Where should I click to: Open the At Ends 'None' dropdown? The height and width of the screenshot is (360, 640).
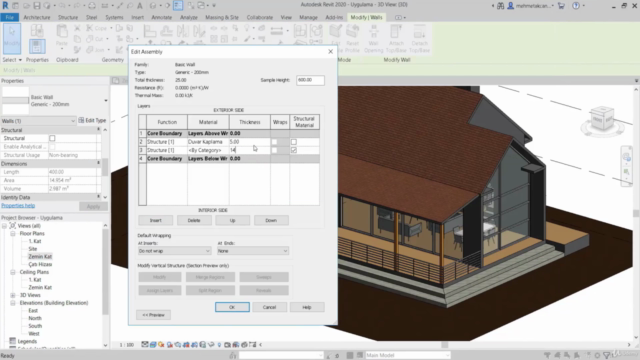click(x=253, y=251)
